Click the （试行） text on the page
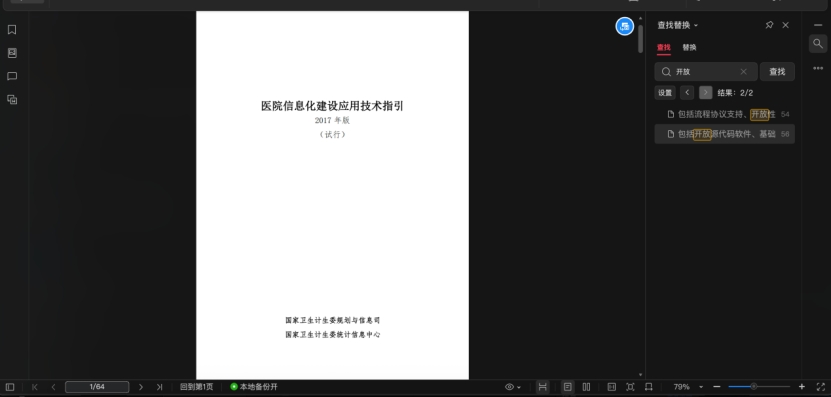This screenshot has height=397, width=831. pyautogui.click(x=332, y=135)
